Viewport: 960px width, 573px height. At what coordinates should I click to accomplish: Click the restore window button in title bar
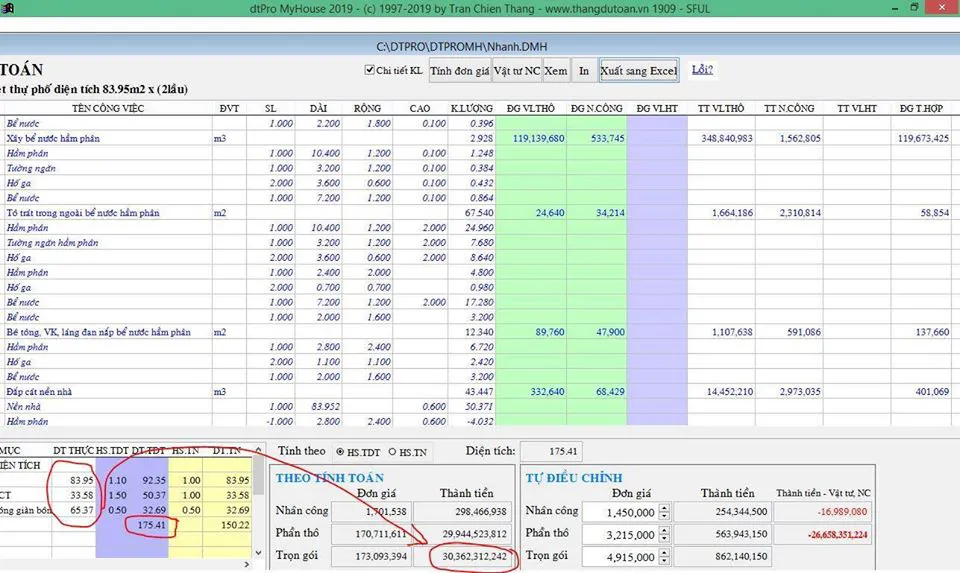(x=915, y=8)
